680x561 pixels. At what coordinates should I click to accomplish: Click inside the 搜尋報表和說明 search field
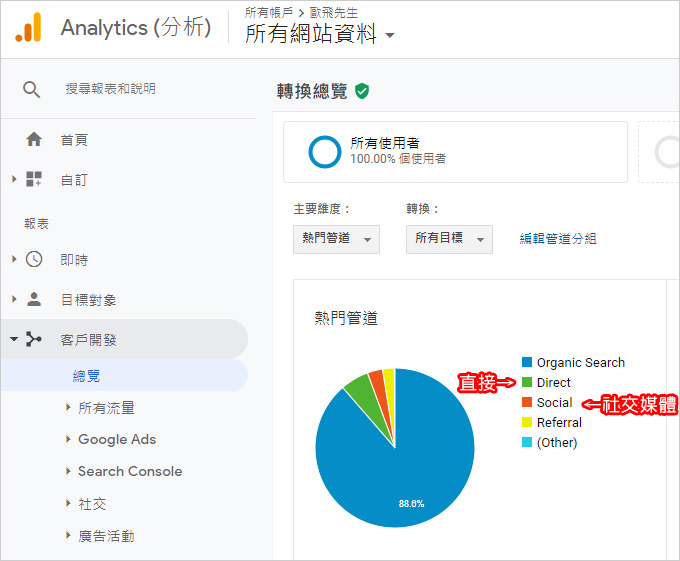click(x=111, y=89)
